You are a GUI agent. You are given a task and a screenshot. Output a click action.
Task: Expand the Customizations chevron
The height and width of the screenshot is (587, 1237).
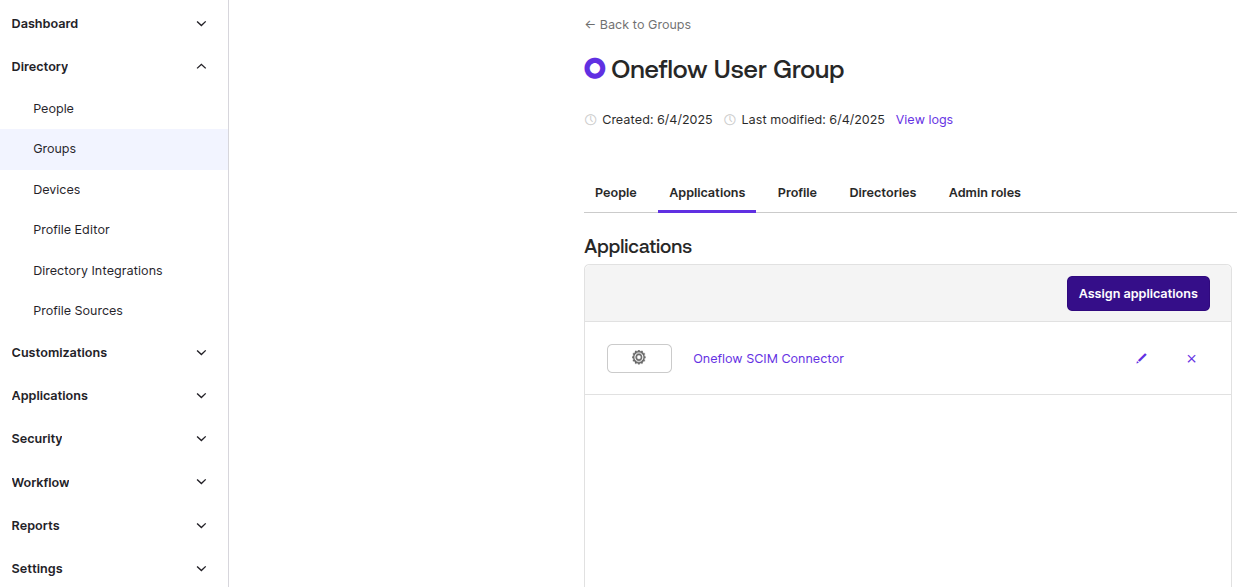(201, 353)
